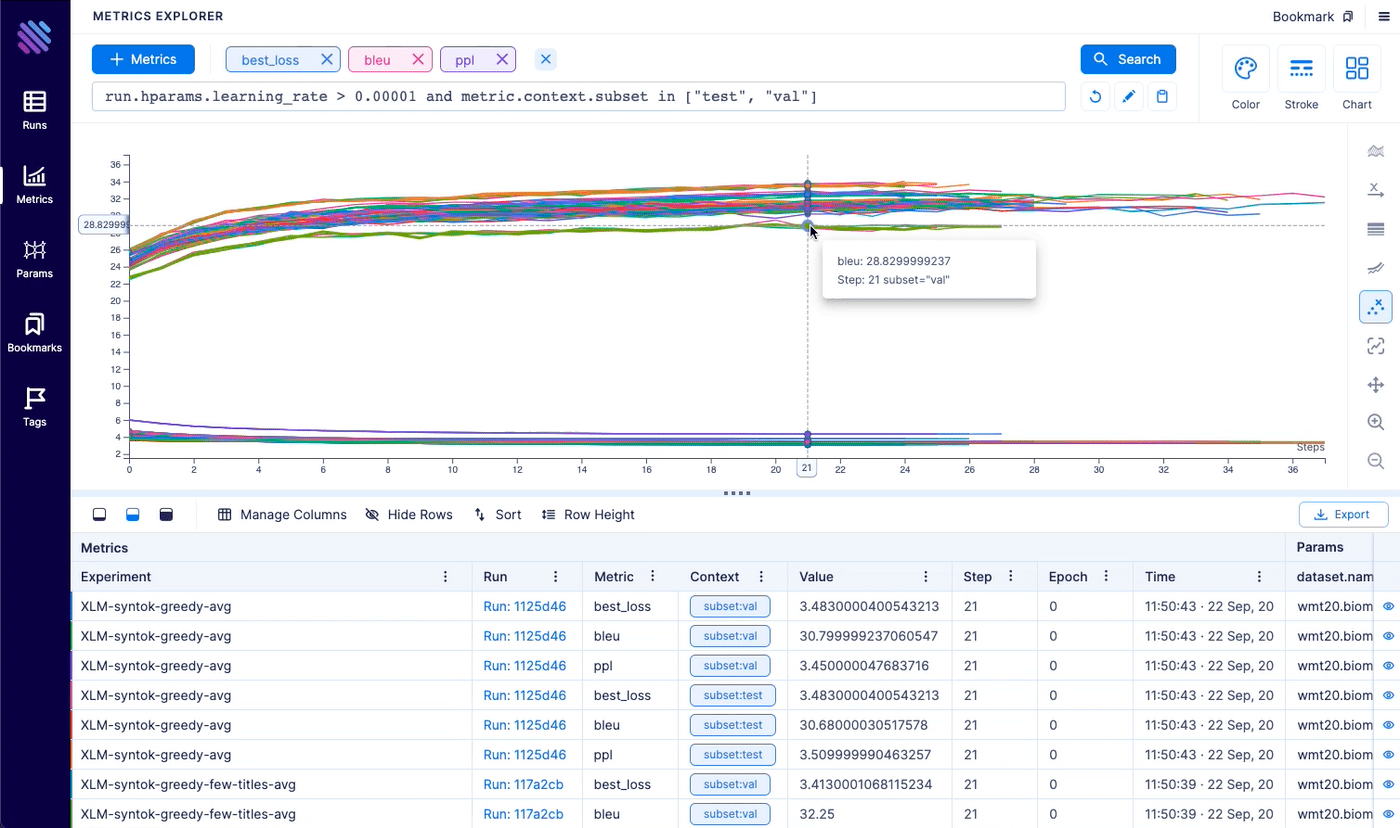Open the smoothing options icon

click(x=1375, y=268)
